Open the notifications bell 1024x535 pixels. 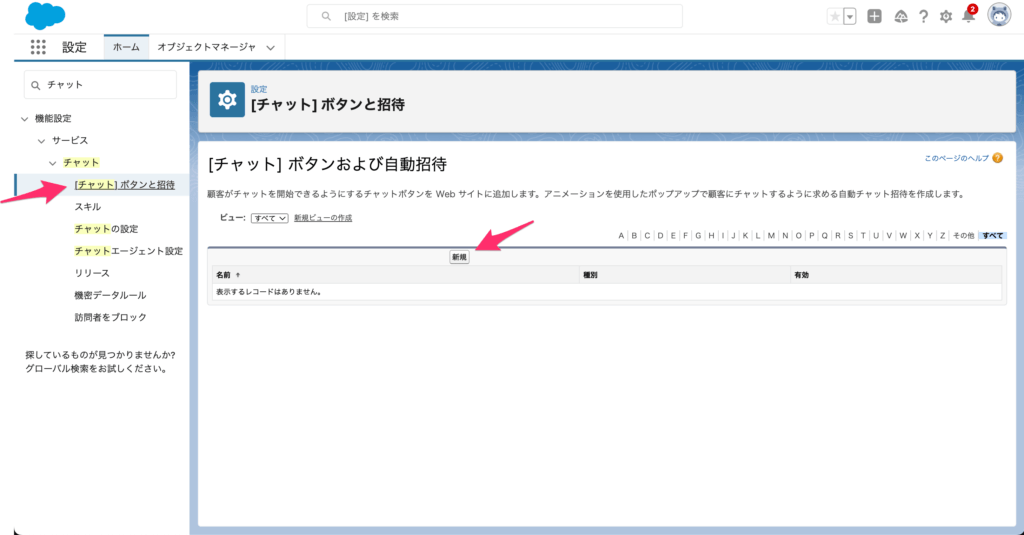pos(968,16)
